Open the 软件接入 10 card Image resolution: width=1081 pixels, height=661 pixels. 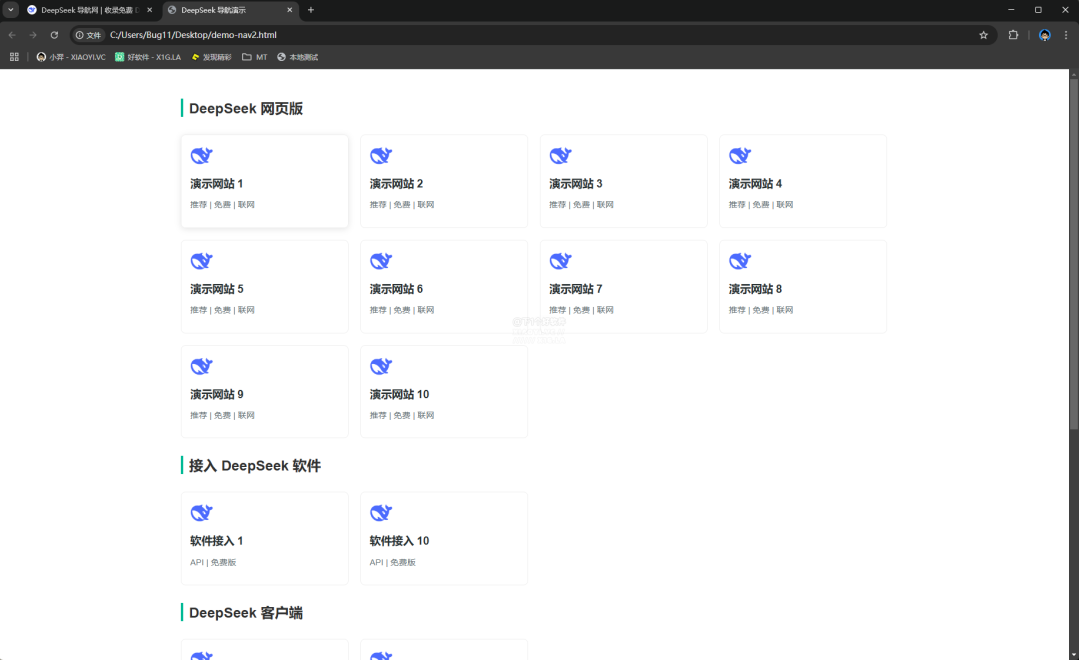443,538
